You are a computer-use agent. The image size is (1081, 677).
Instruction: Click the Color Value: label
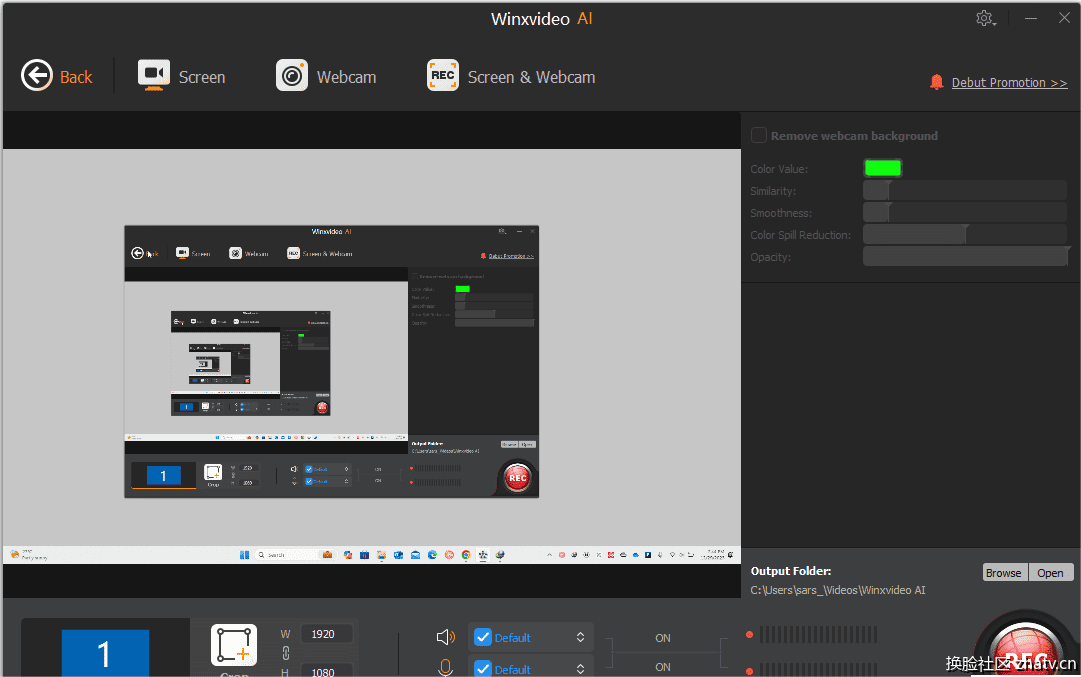[779, 169]
